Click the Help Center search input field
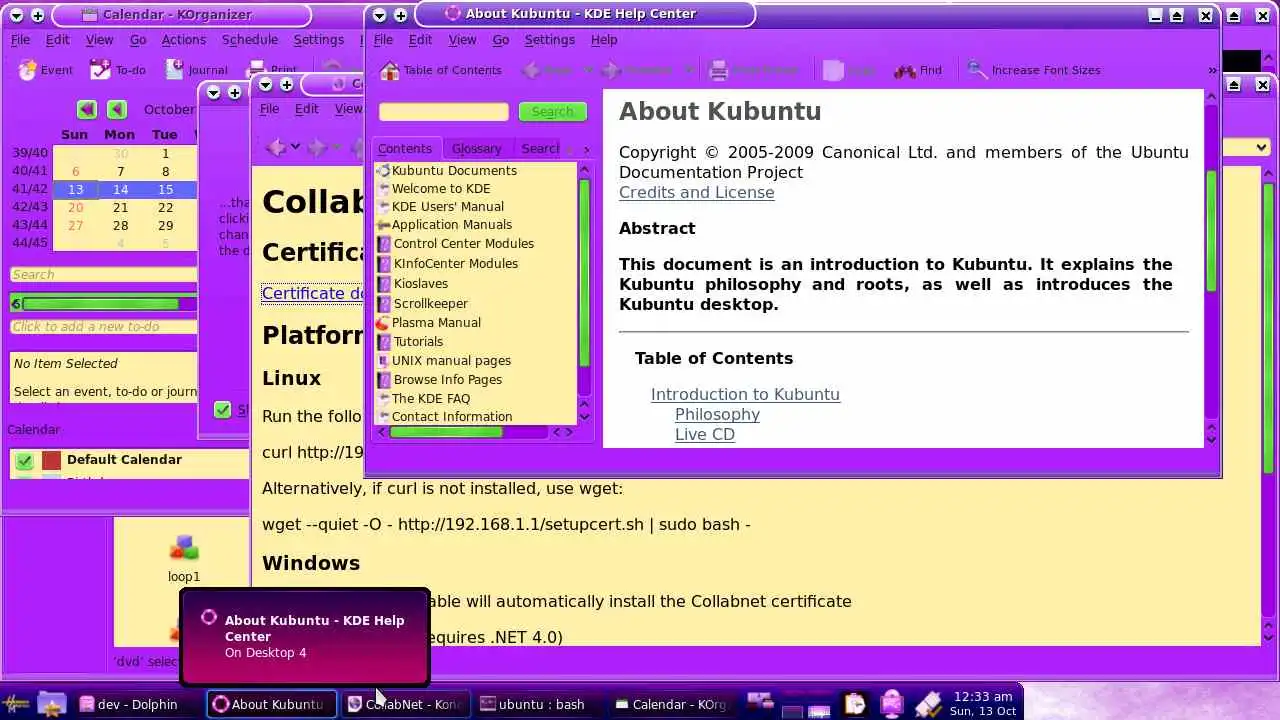The height and width of the screenshot is (720, 1280). (443, 111)
